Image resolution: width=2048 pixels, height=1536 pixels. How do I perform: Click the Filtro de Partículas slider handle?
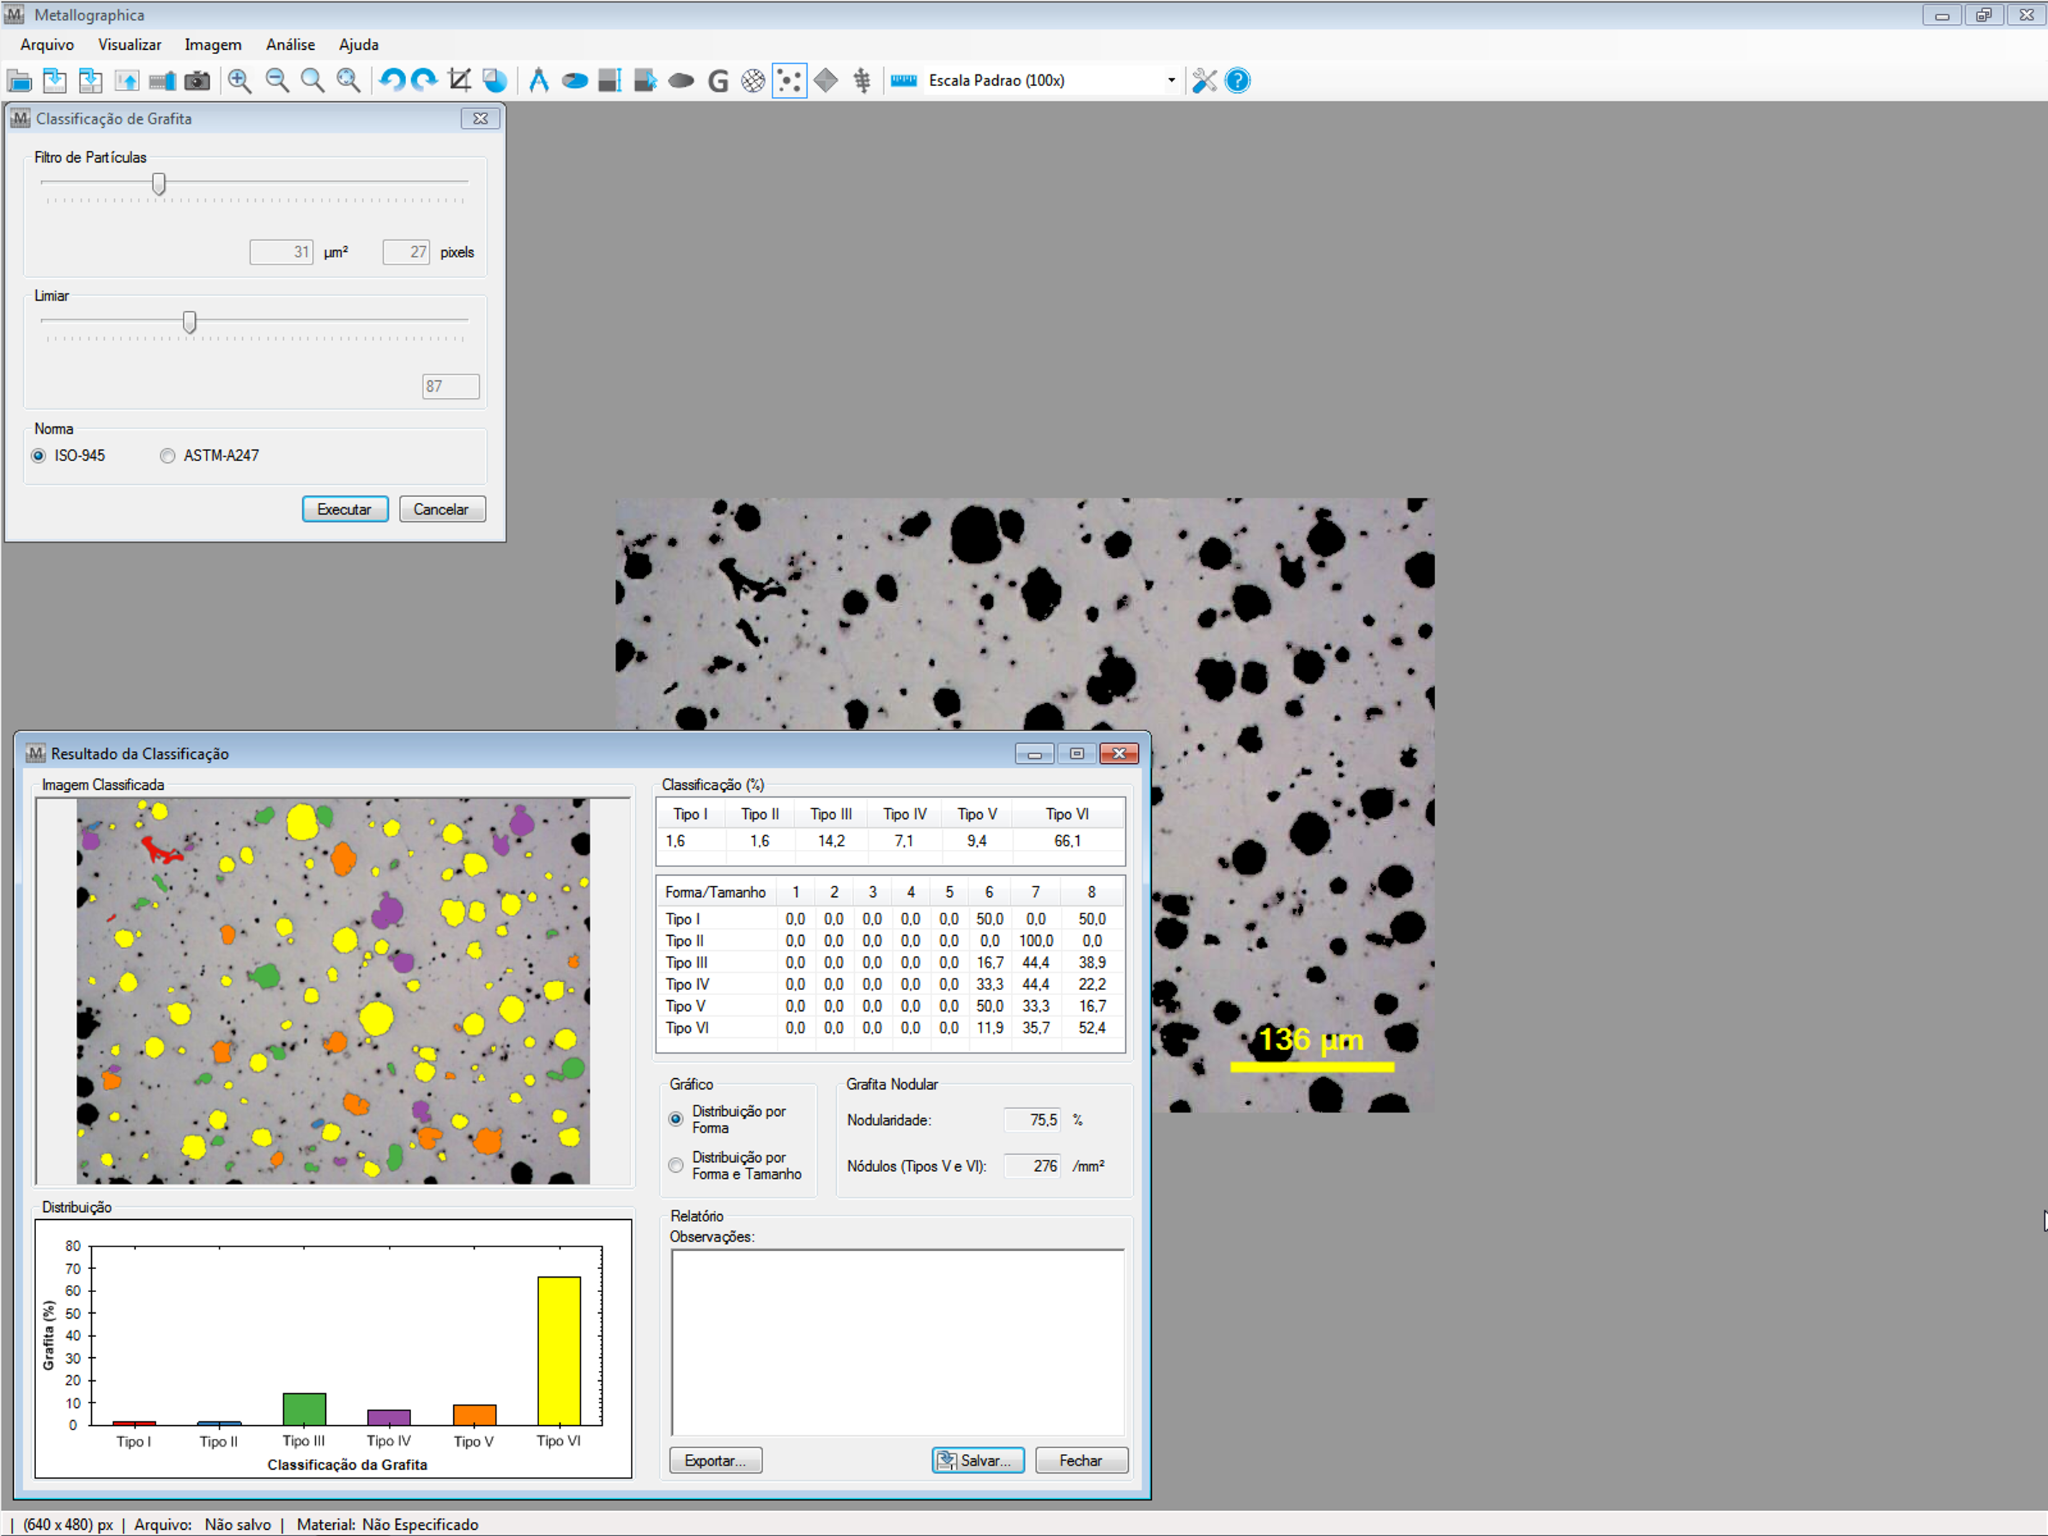(159, 184)
